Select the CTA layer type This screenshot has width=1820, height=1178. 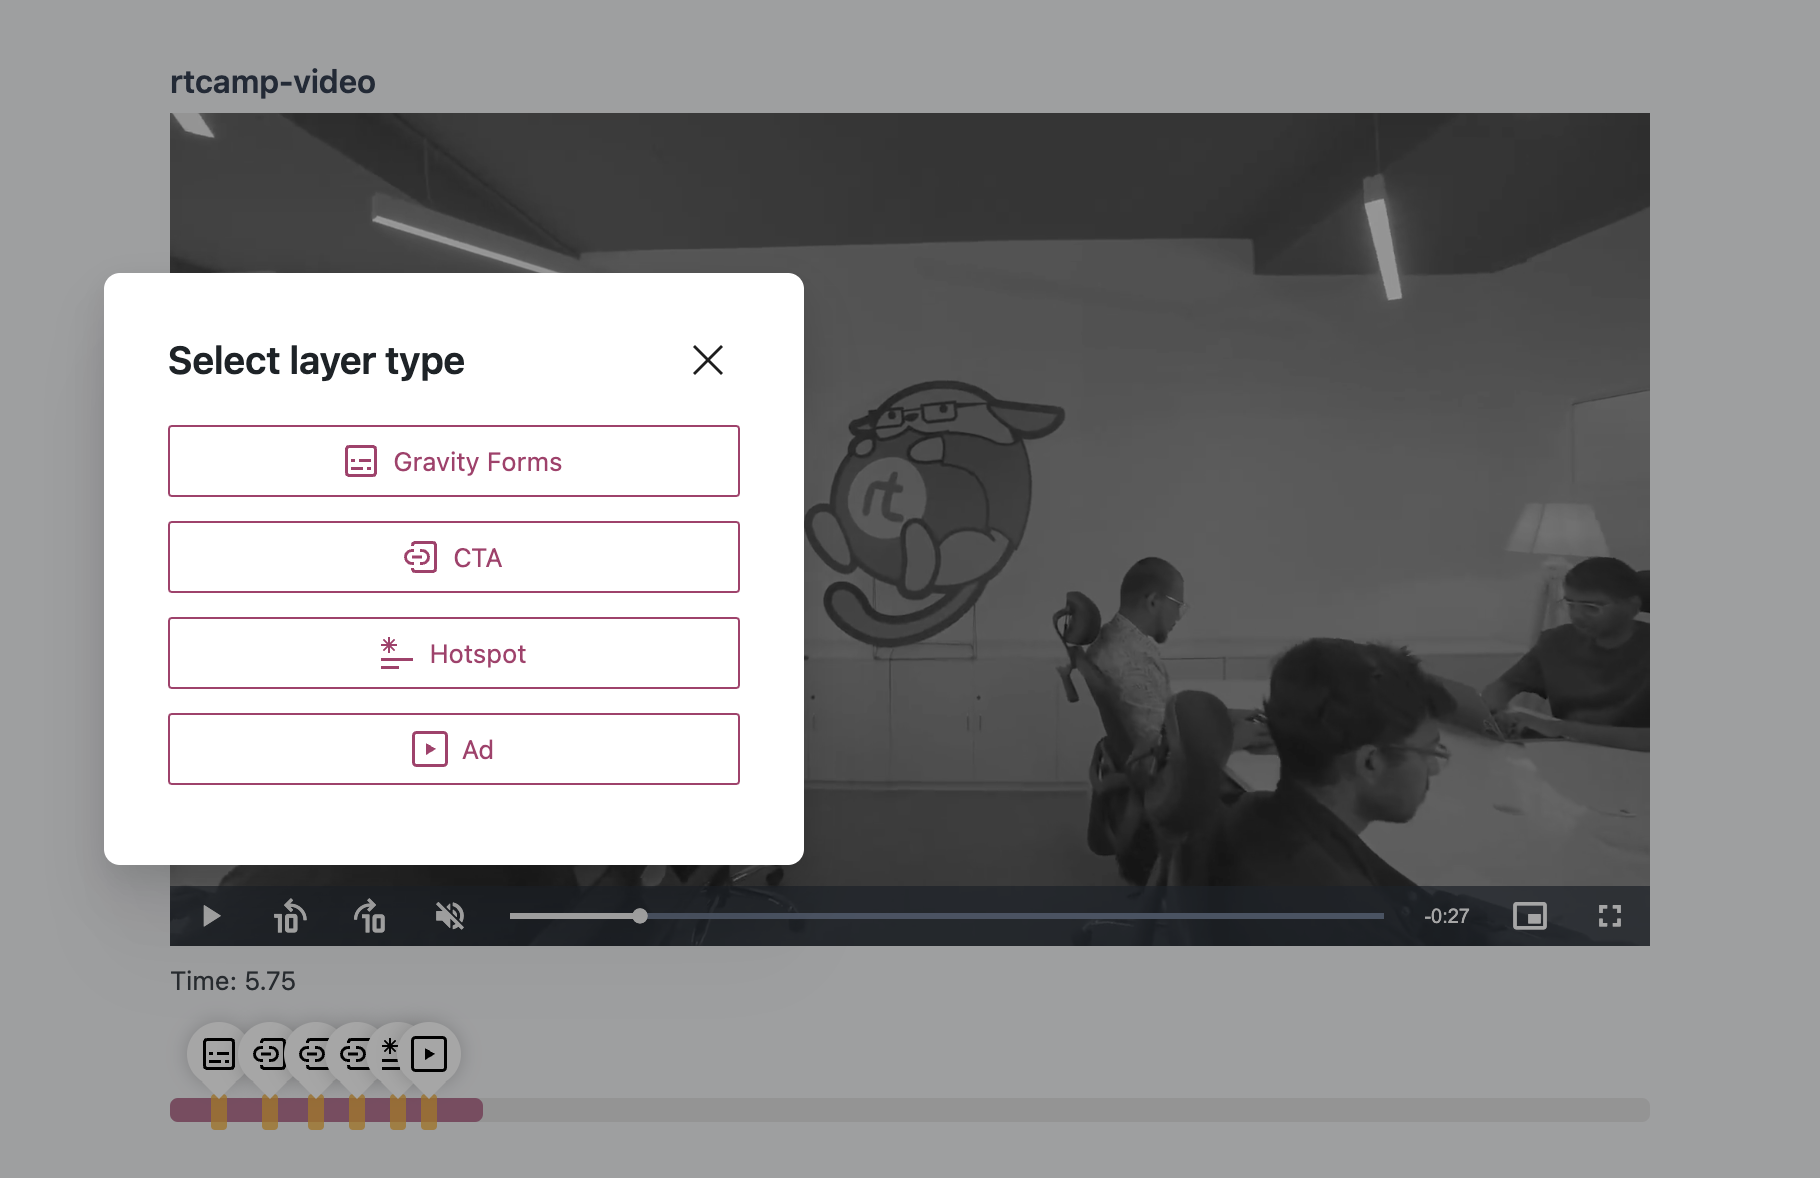[x=454, y=557]
